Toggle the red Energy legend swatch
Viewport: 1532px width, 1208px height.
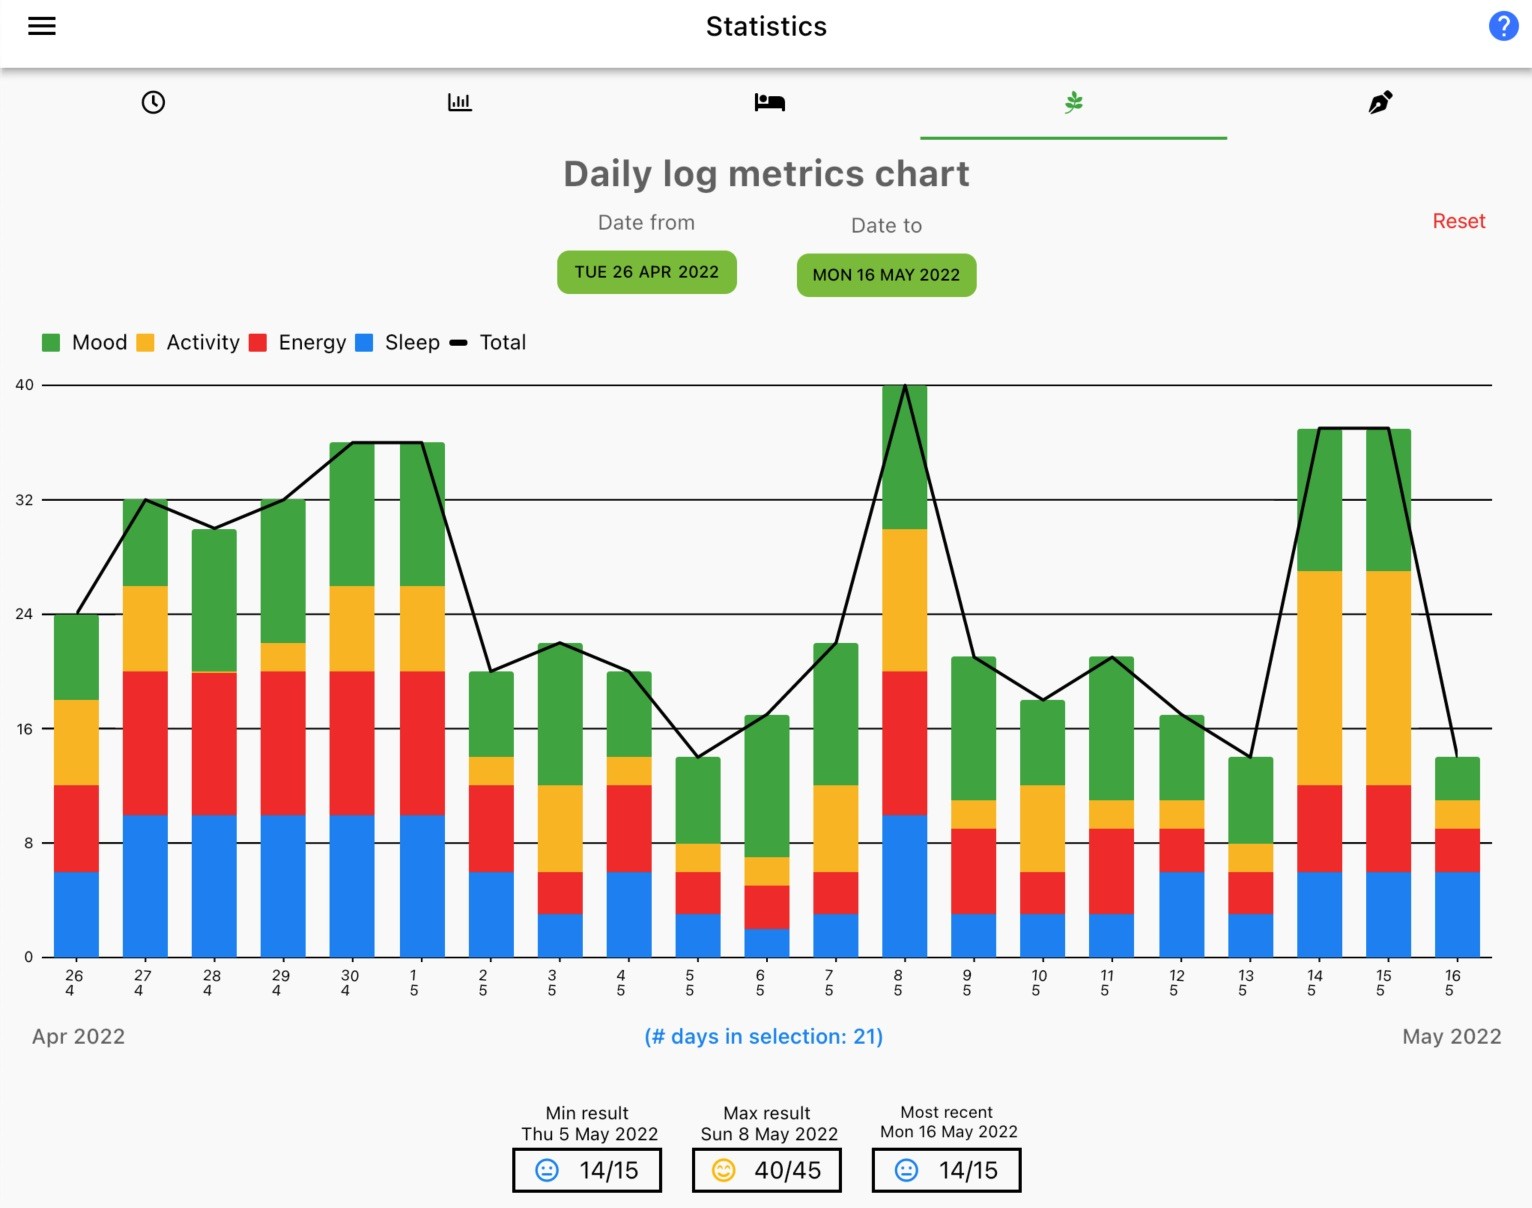258,342
